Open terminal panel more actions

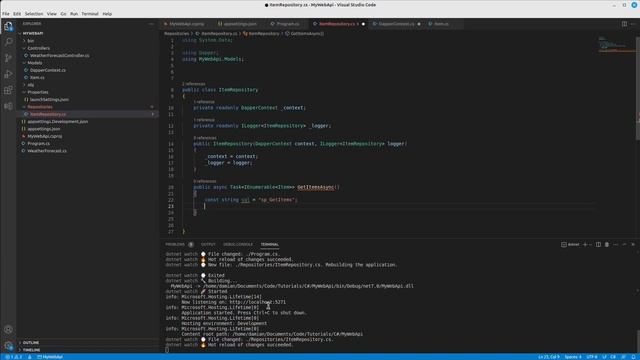(x=616, y=244)
